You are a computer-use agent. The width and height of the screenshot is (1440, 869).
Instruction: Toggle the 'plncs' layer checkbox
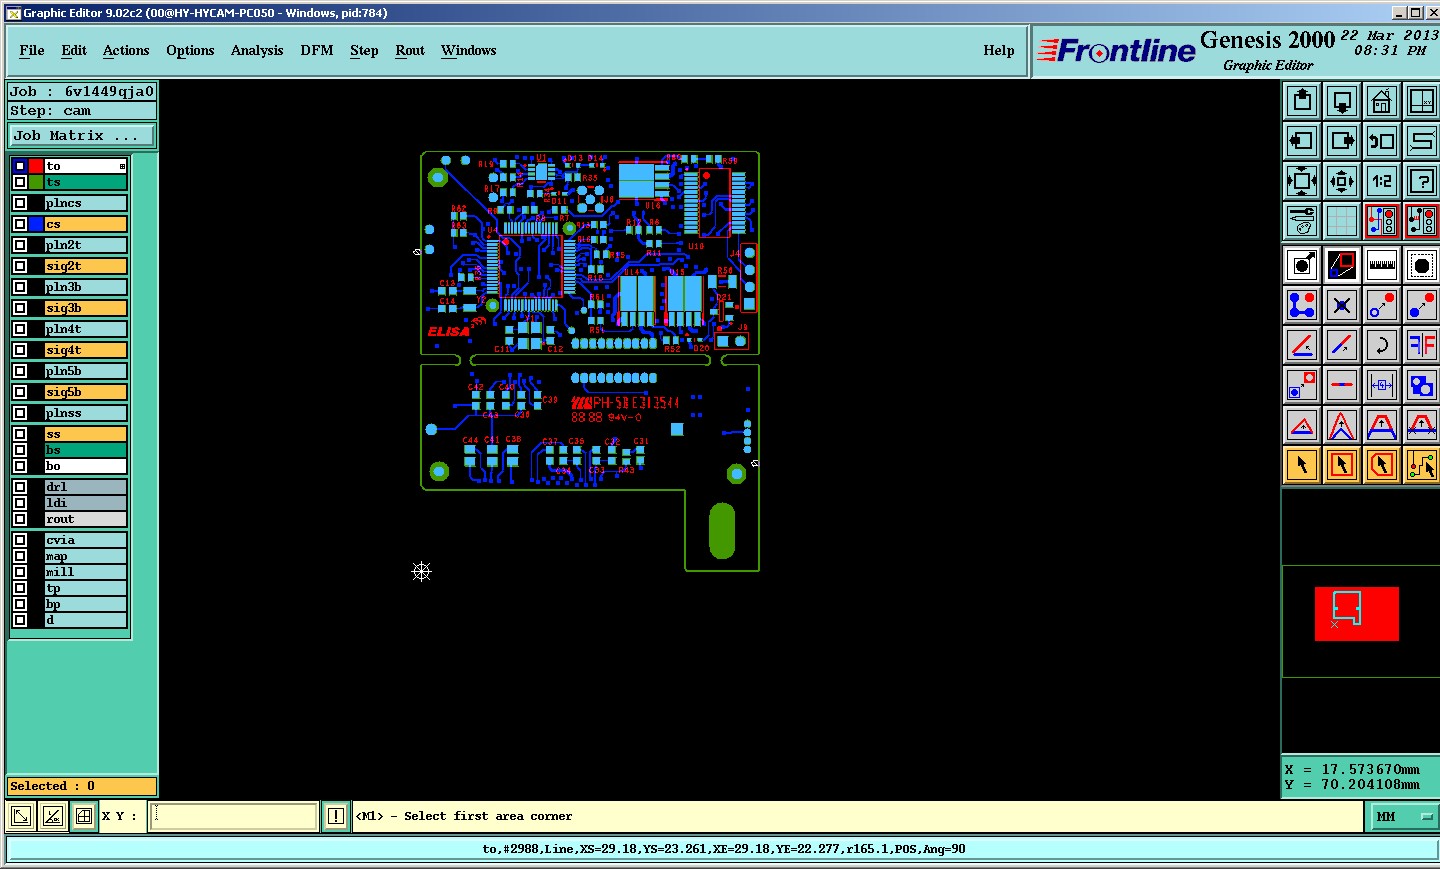tap(20, 203)
